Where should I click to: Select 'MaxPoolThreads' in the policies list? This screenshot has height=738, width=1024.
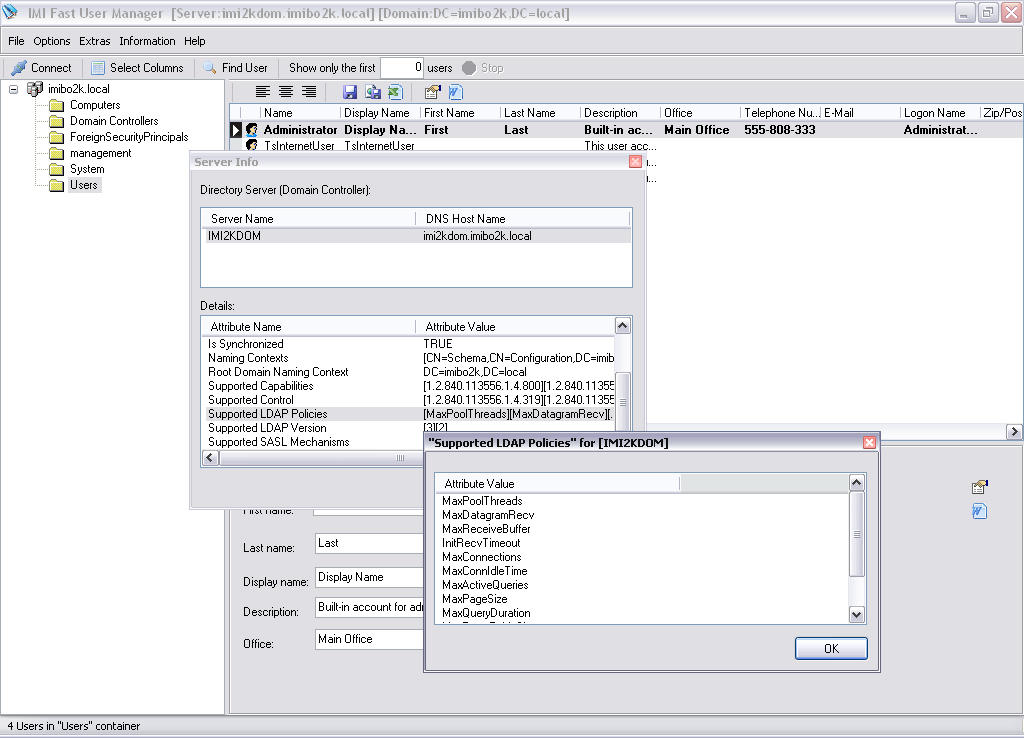click(x=482, y=501)
